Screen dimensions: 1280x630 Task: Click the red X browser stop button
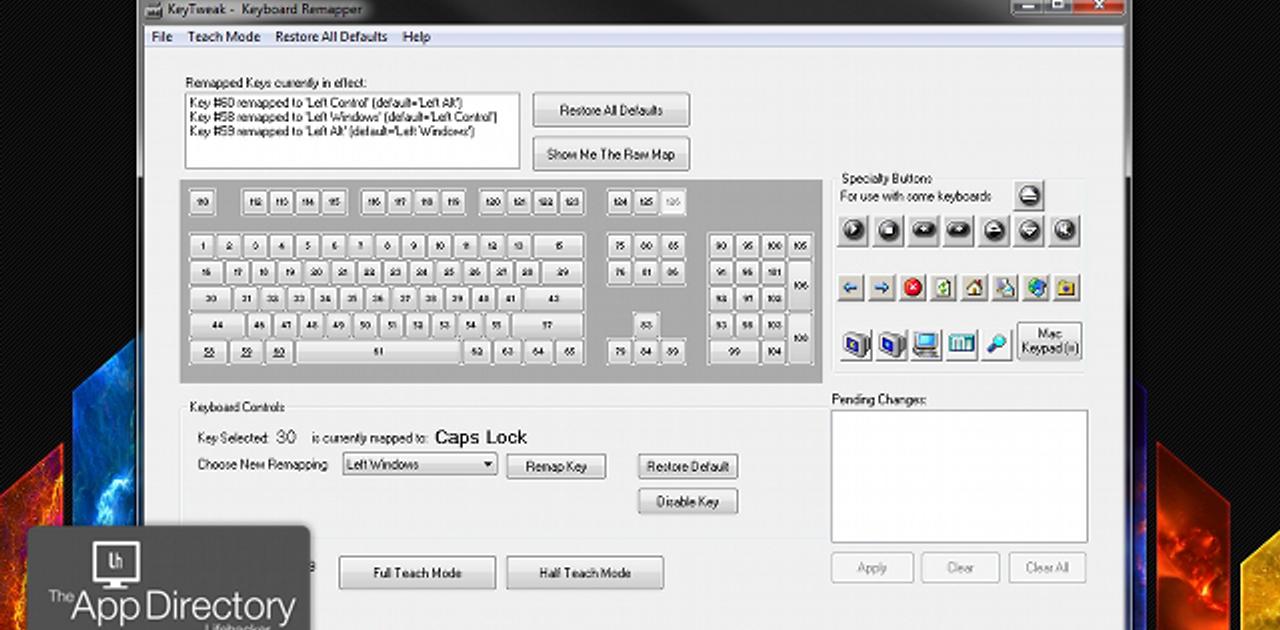click(912, 288)
